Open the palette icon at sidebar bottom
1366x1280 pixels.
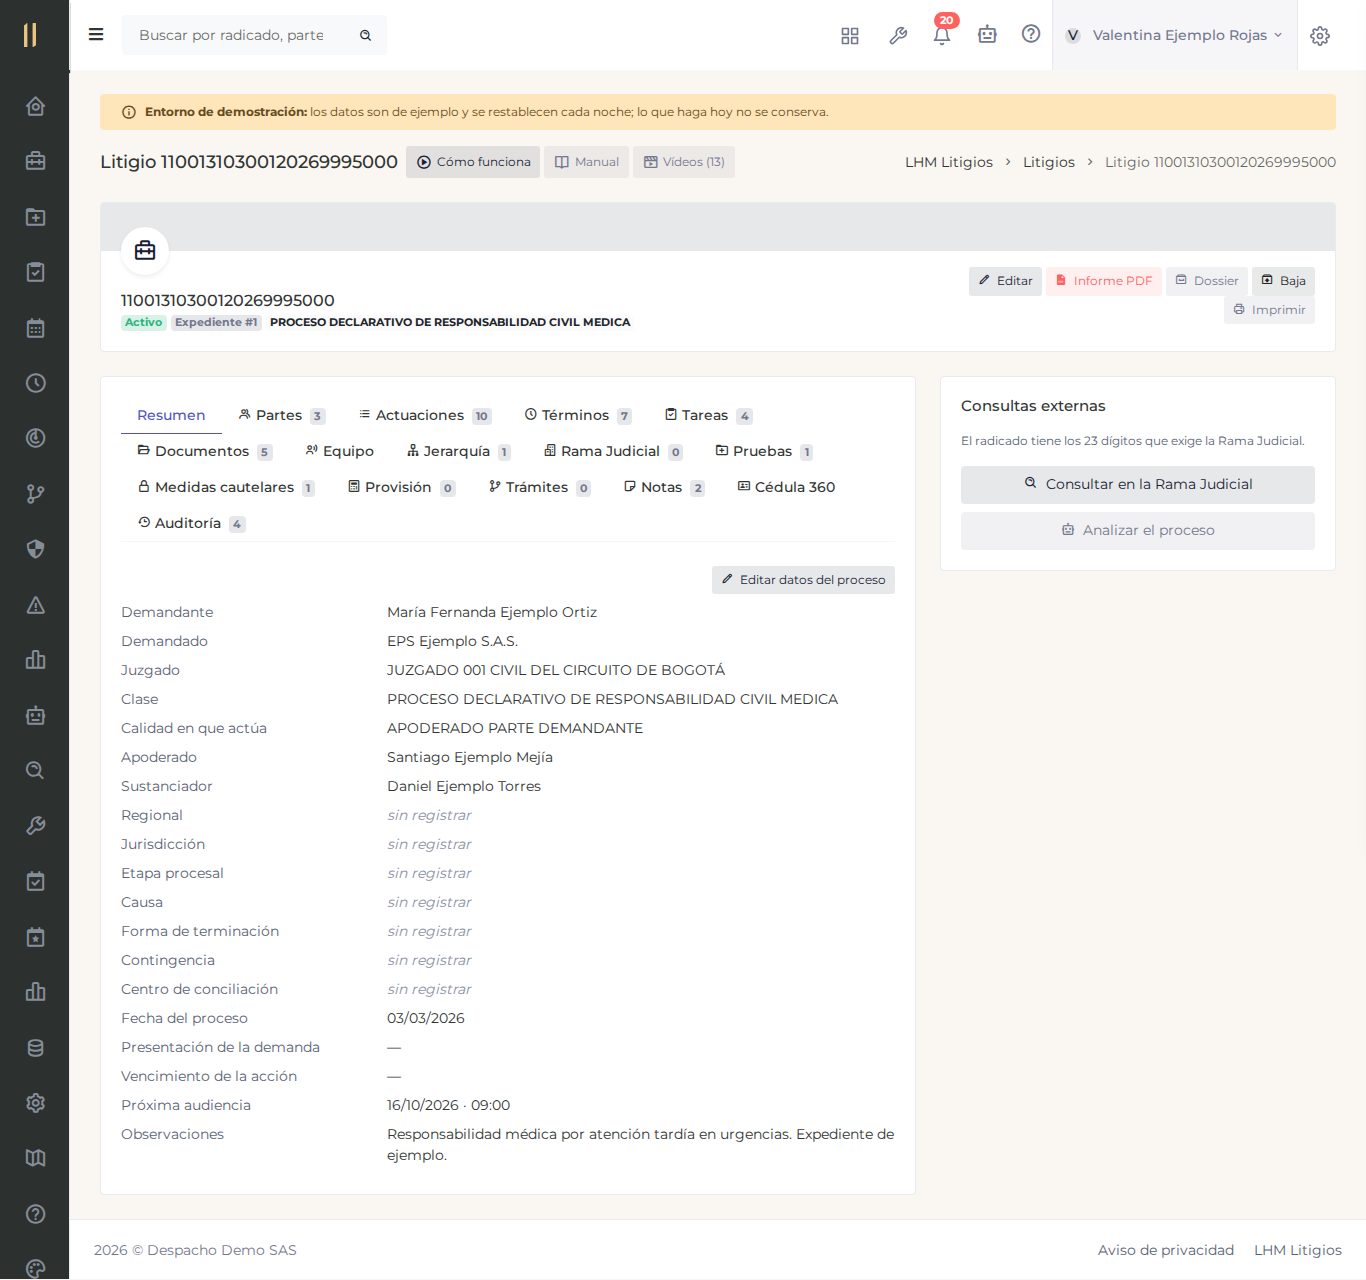tap(35, 1269)
